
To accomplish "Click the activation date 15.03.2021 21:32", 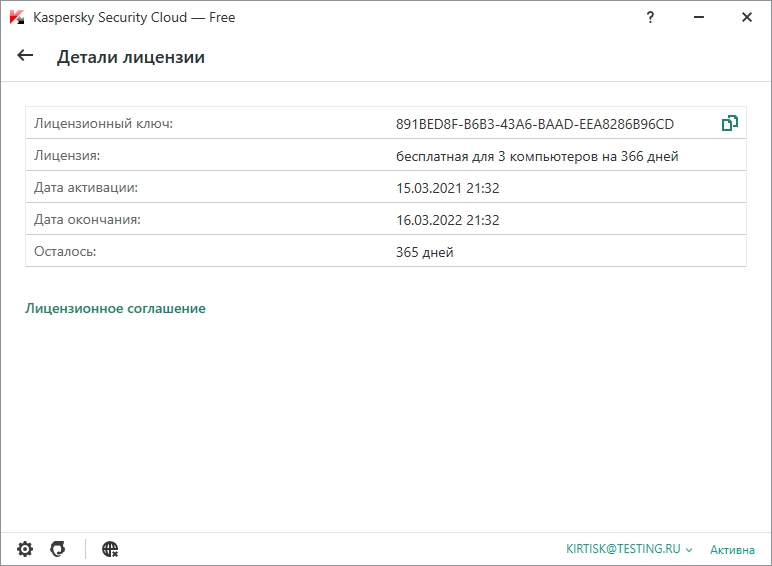I will [448, 189].
